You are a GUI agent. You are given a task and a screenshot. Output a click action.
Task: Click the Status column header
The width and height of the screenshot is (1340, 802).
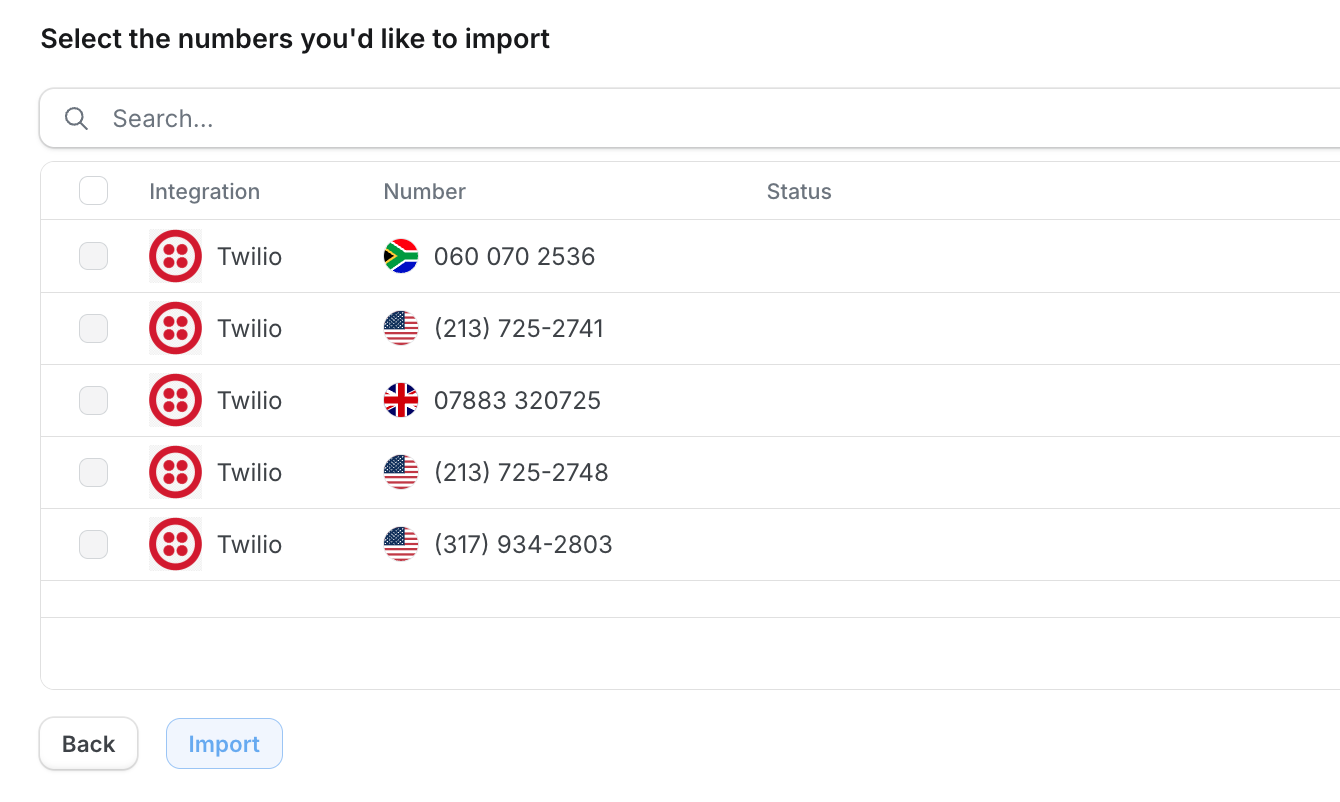coord(799,191)
